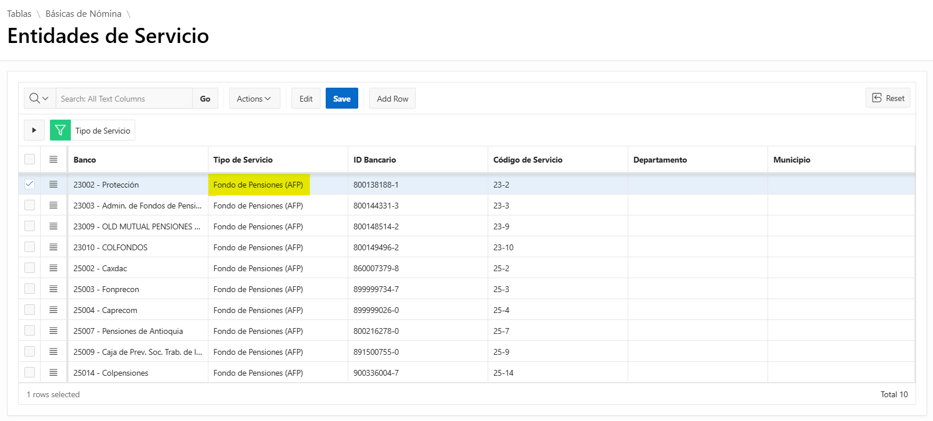Click the Go search button

click(205, 99)
